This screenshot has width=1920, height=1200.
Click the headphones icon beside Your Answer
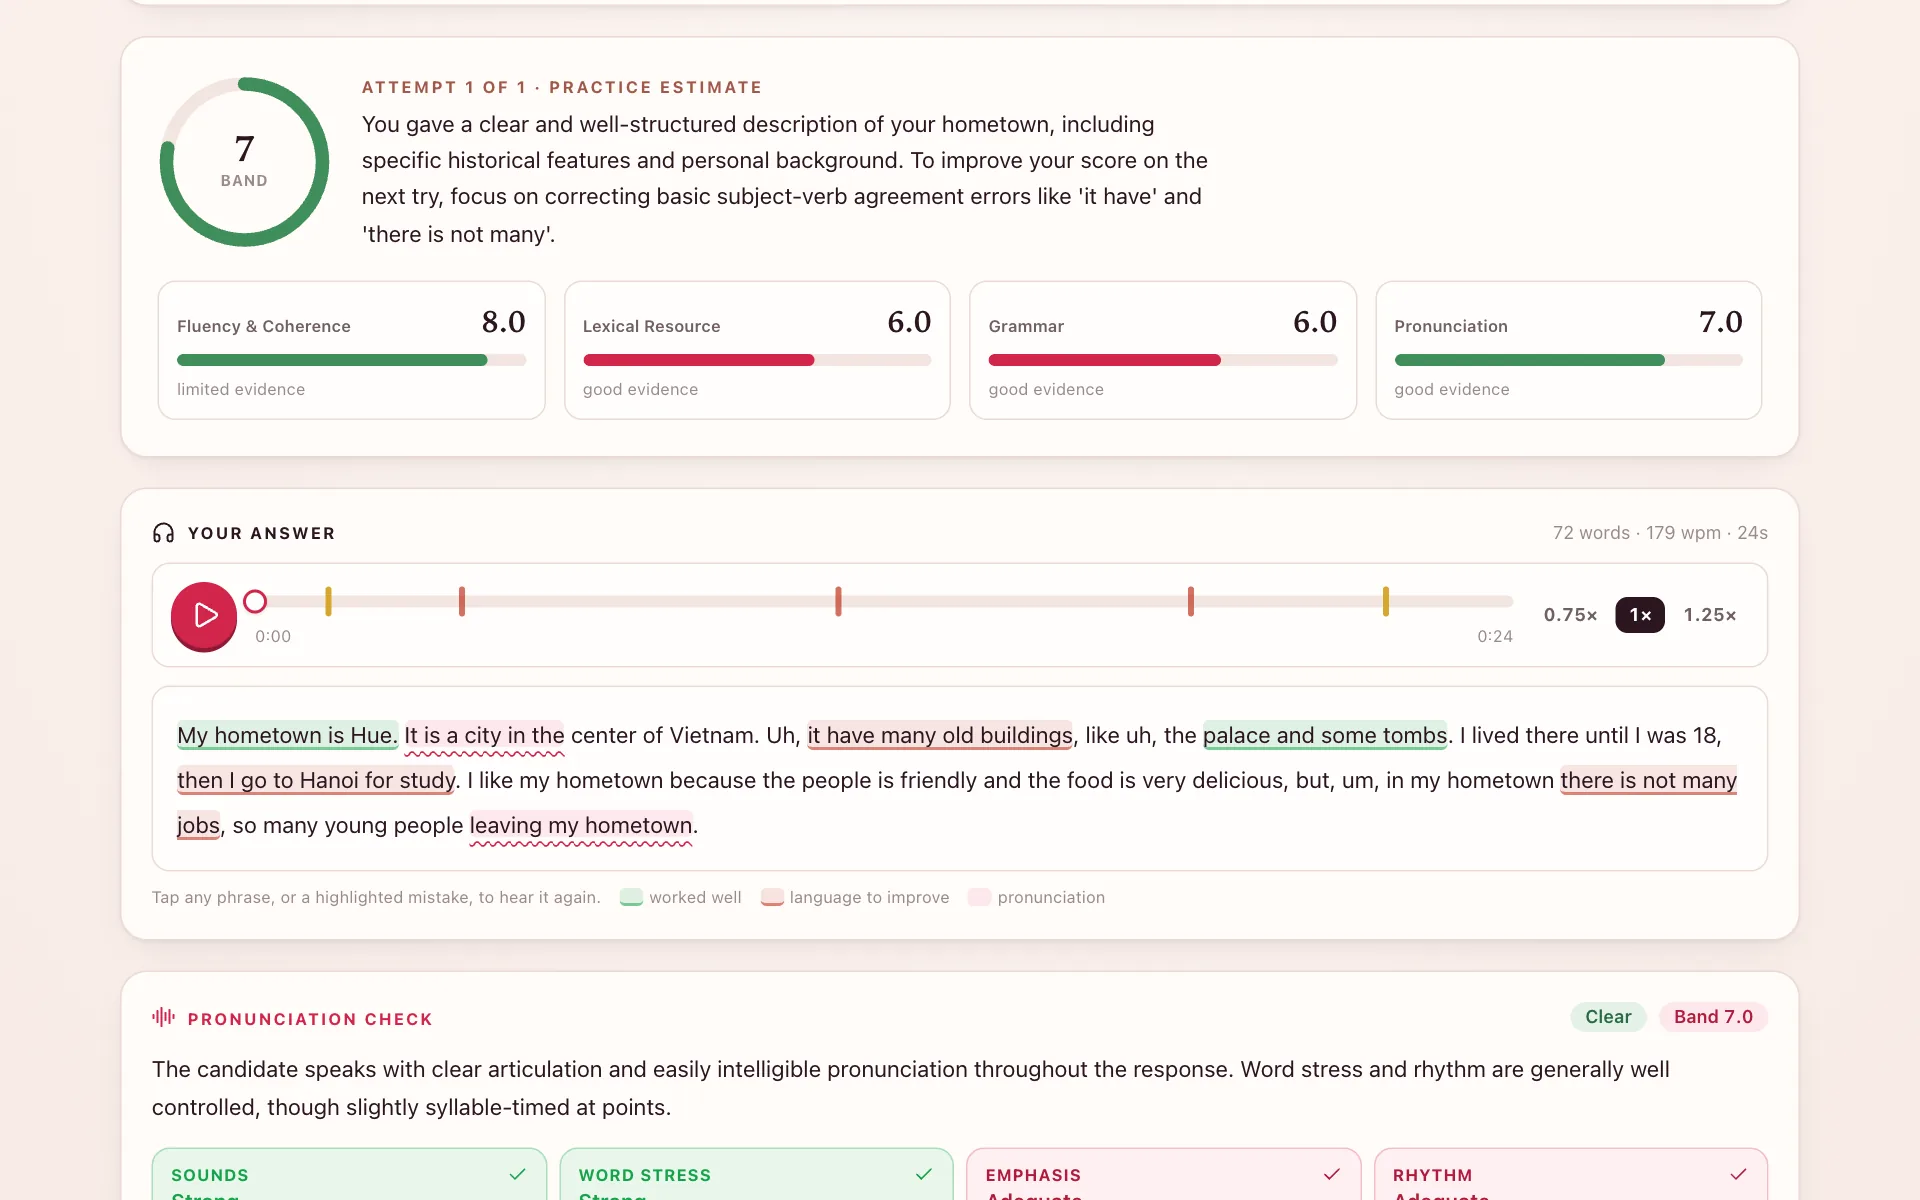coord(164,533)
